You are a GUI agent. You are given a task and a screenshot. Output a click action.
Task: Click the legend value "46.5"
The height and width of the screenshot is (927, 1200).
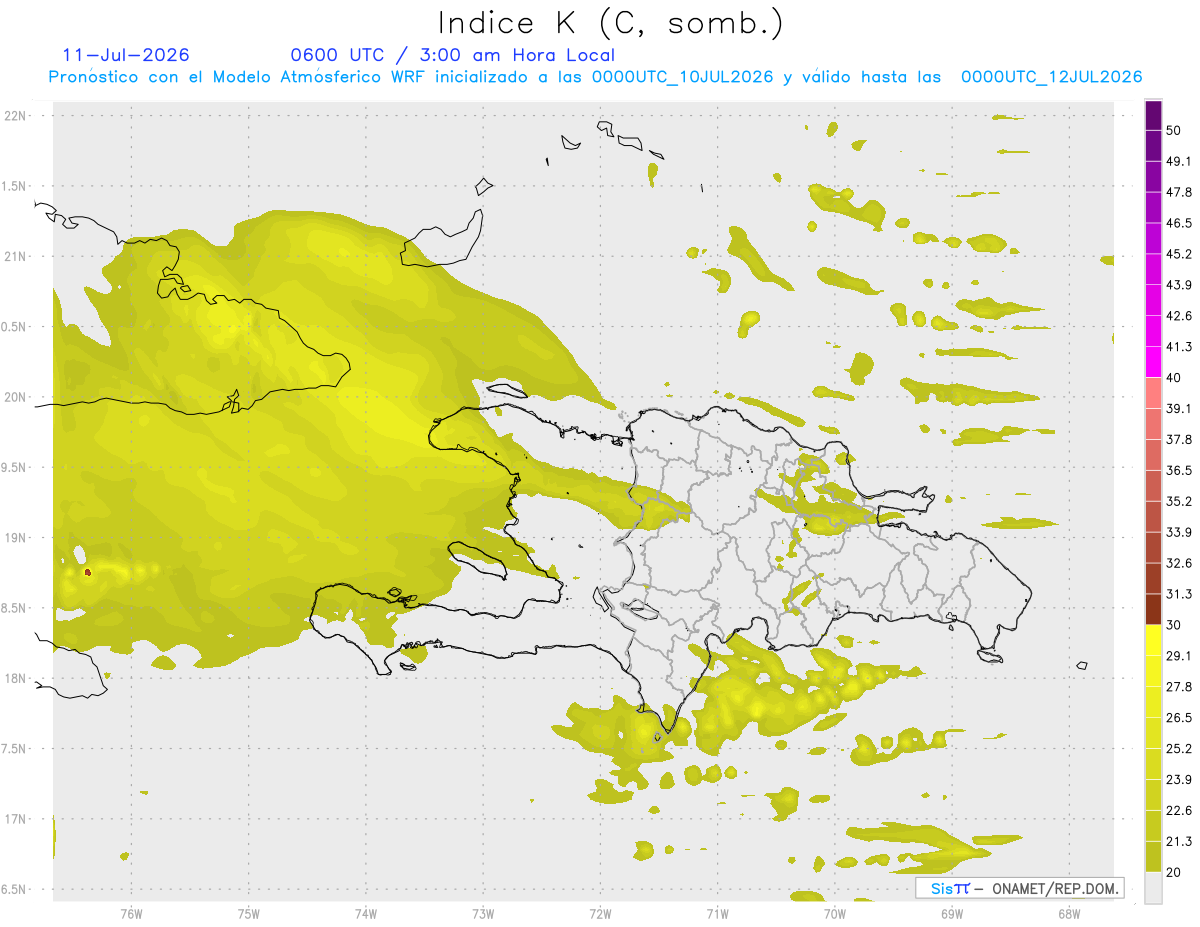tap(1178, 223)
